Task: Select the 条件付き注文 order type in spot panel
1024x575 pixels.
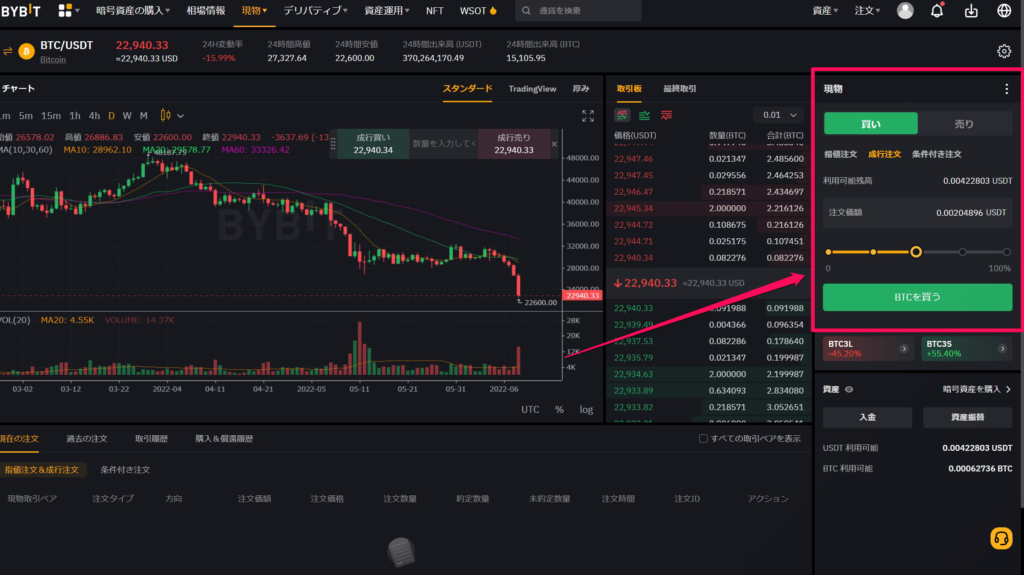Action: (x=936, y=154)
